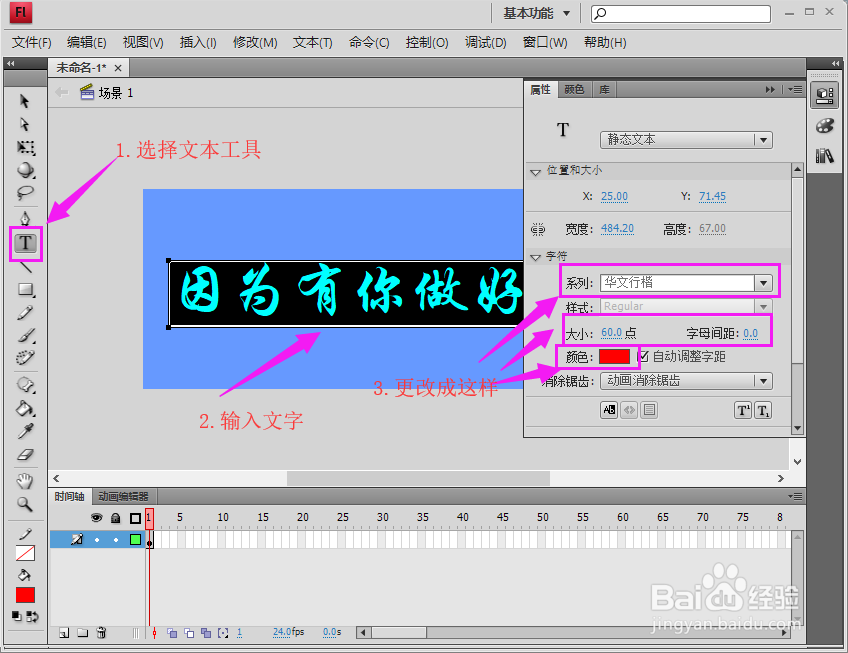Toggle auto kerning checkbox

[x=643, y=357]
